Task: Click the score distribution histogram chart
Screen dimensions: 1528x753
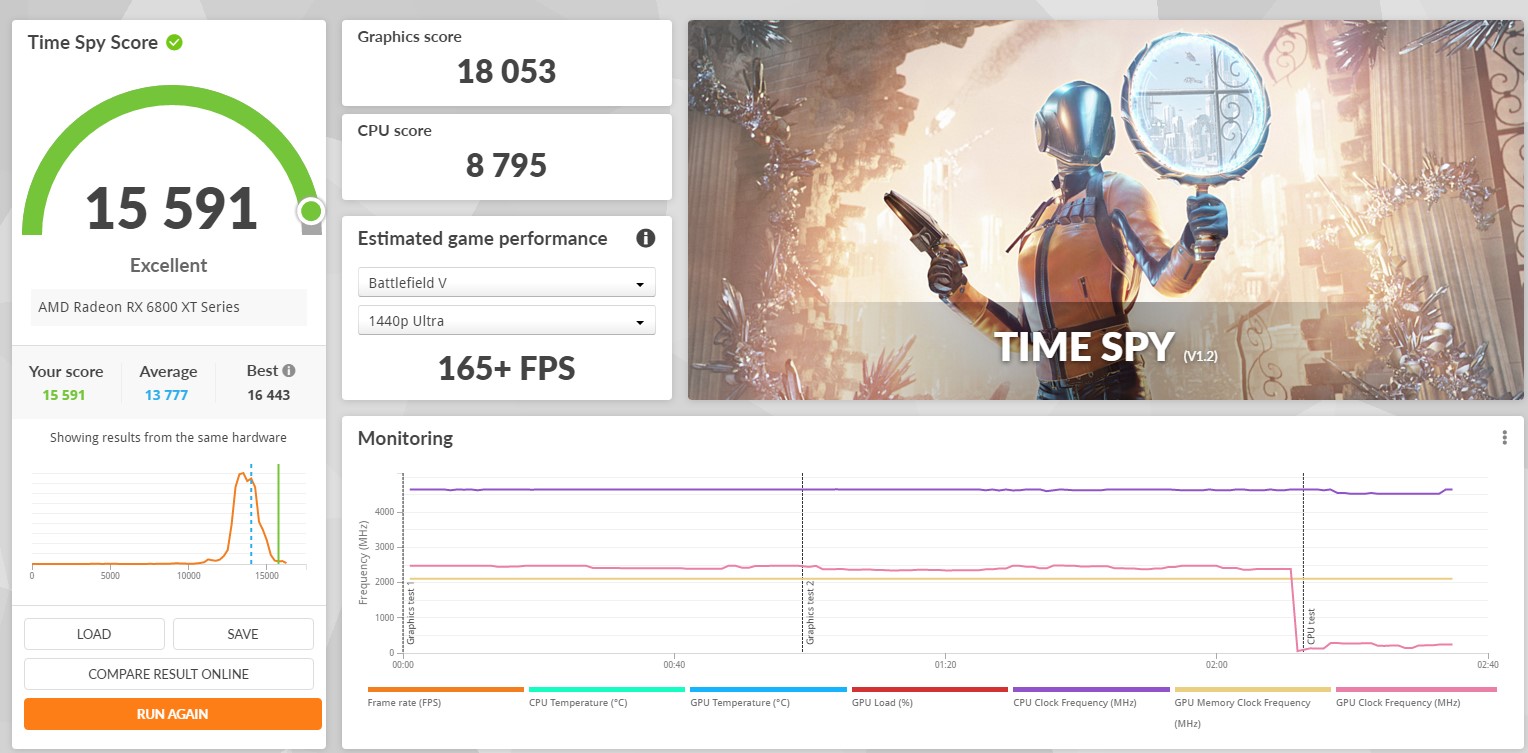Action: tap(168, 520)
